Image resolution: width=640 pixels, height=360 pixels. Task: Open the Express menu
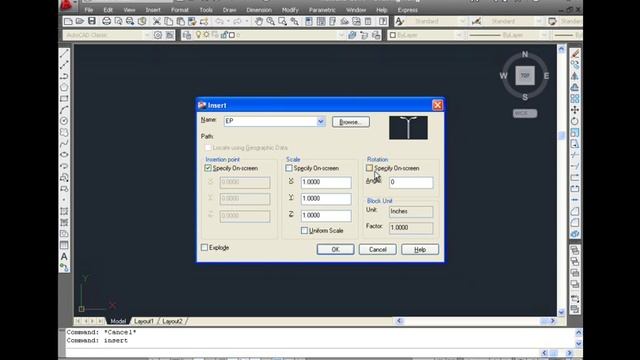407,10
